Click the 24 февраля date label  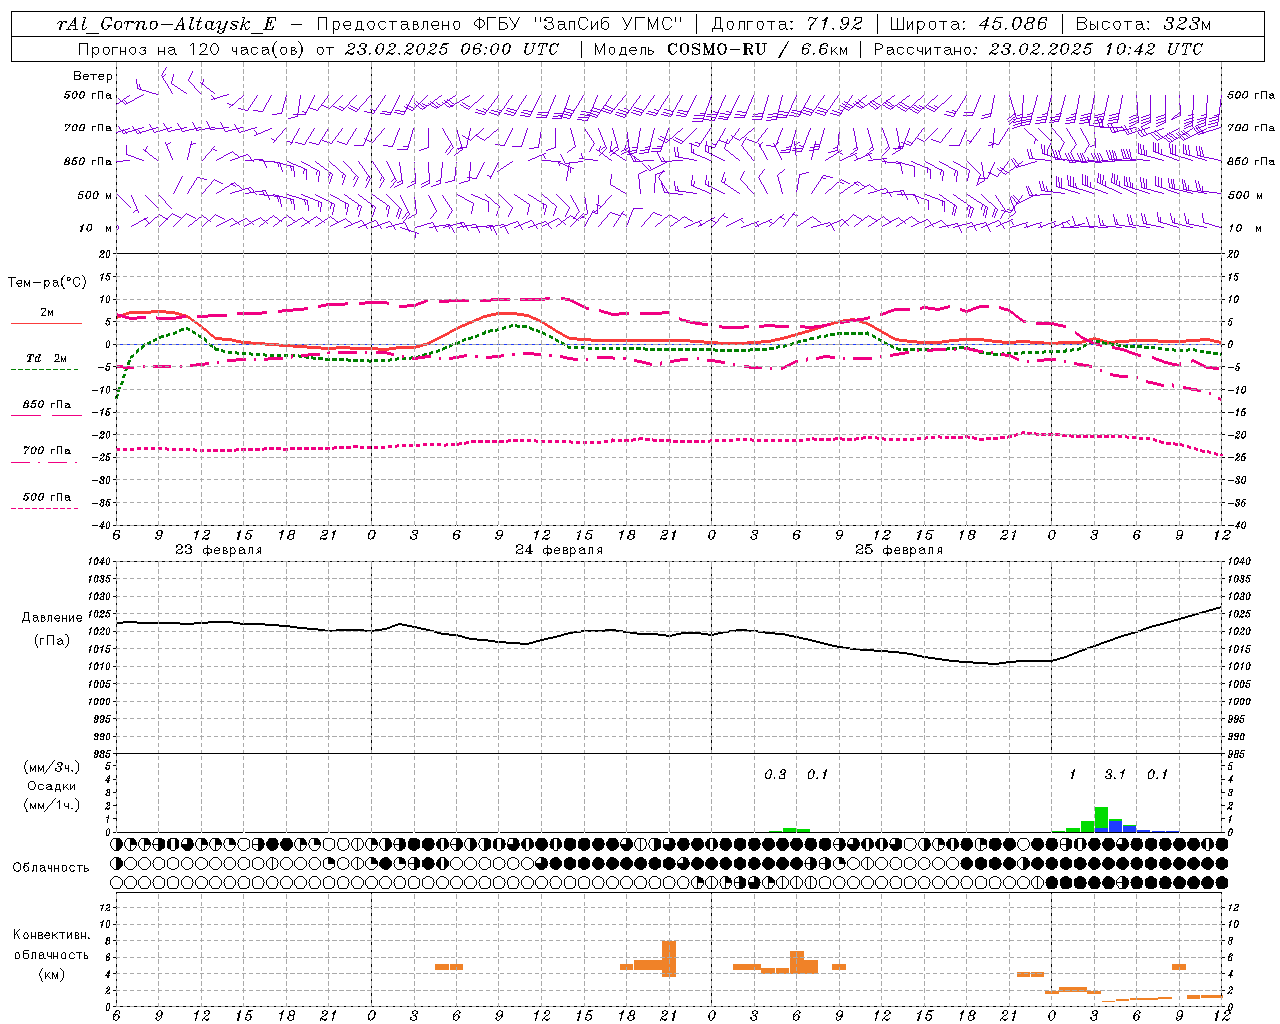click(x=559, y=550)
